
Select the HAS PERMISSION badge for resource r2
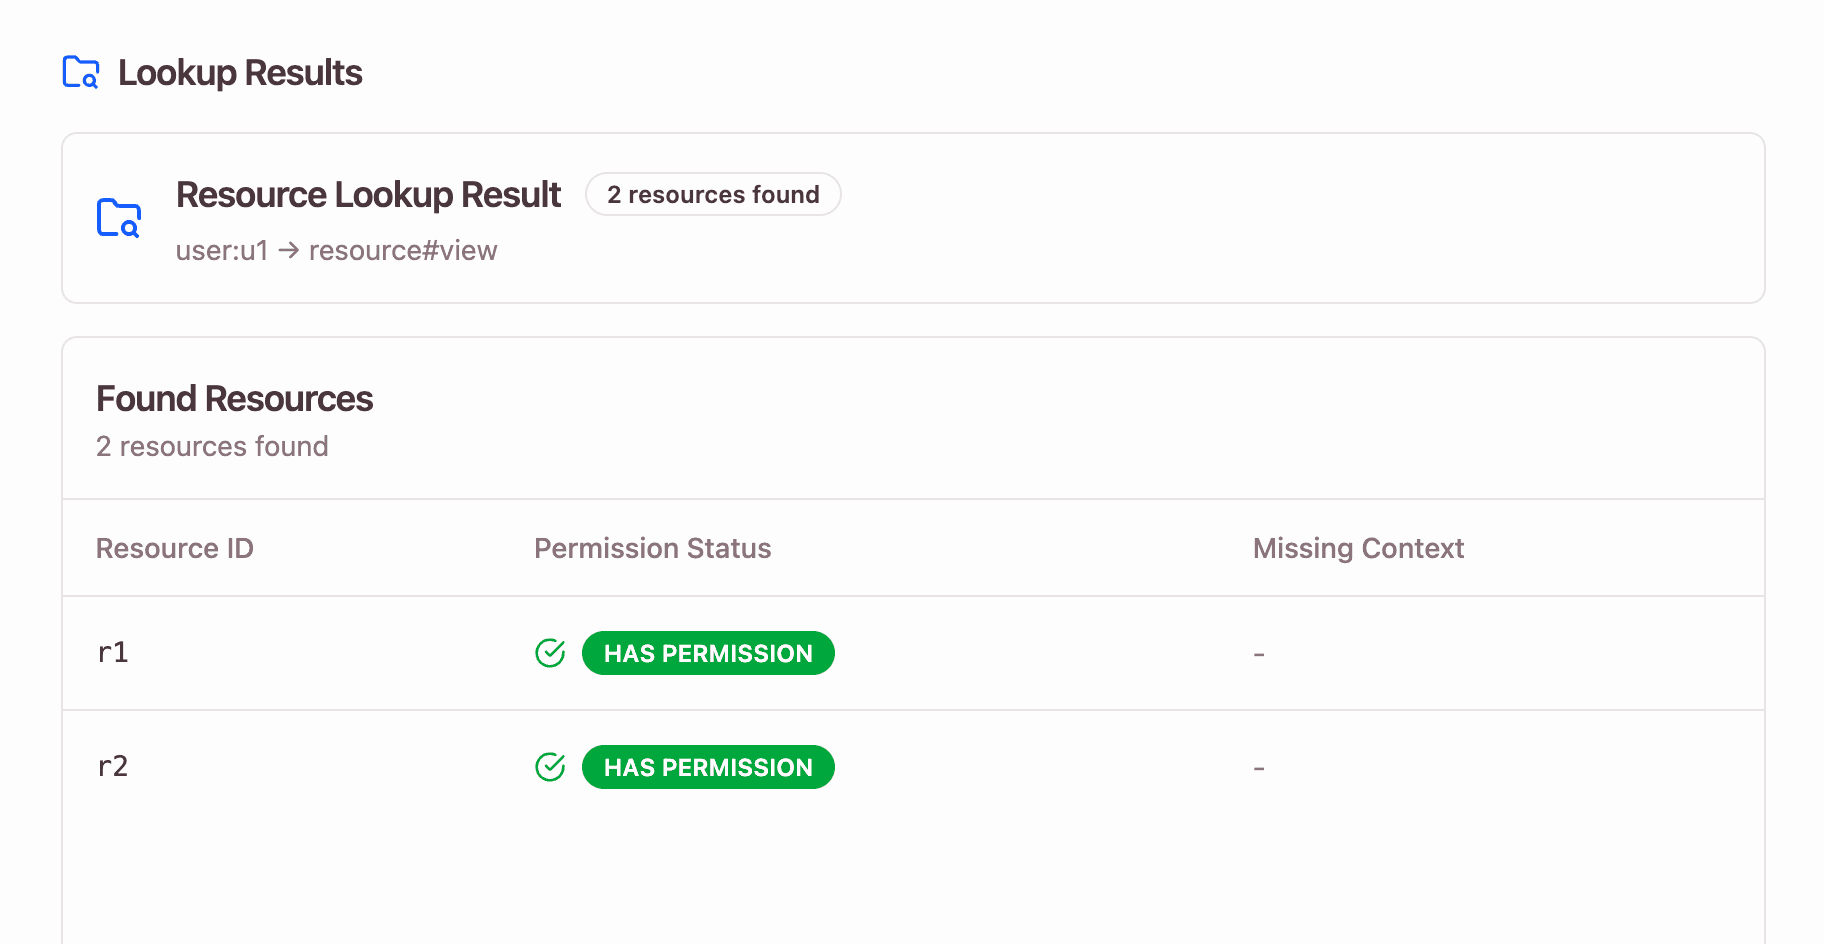pos(708,766)
